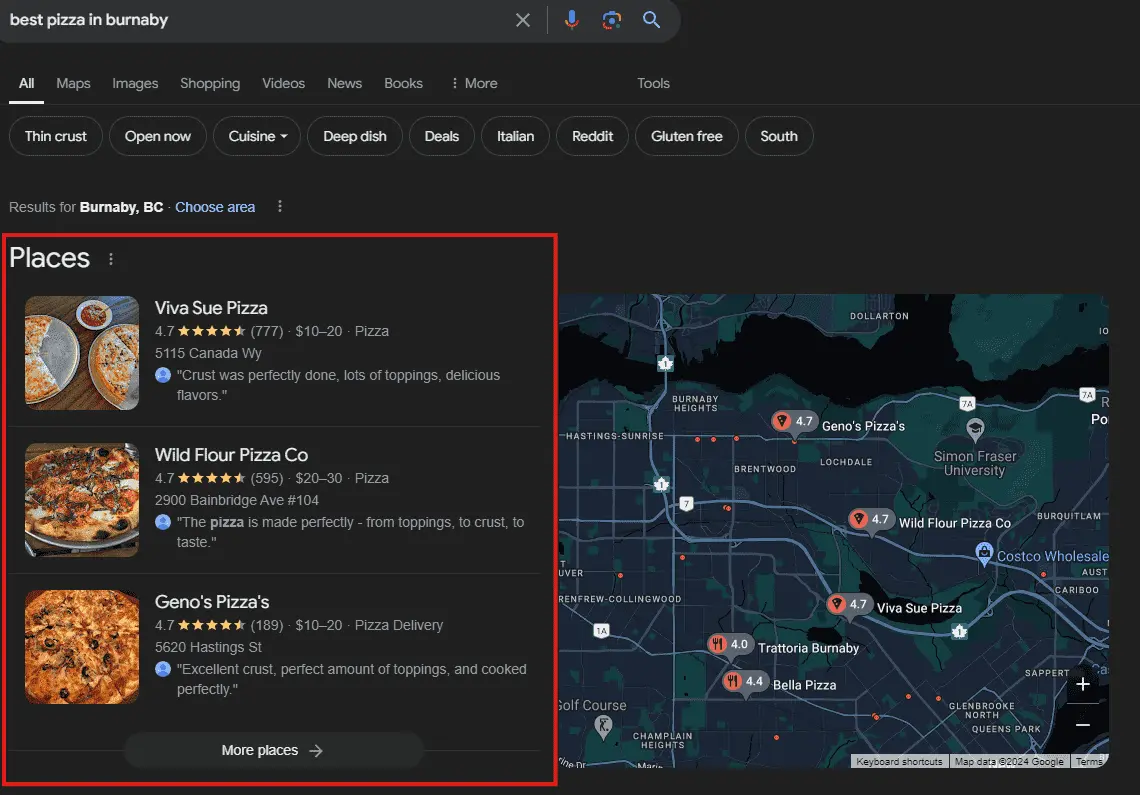Viewport: 1140px width, 795px height.
Task: Click the Simon Fraser University map marker
Action: tap(975, 429)
